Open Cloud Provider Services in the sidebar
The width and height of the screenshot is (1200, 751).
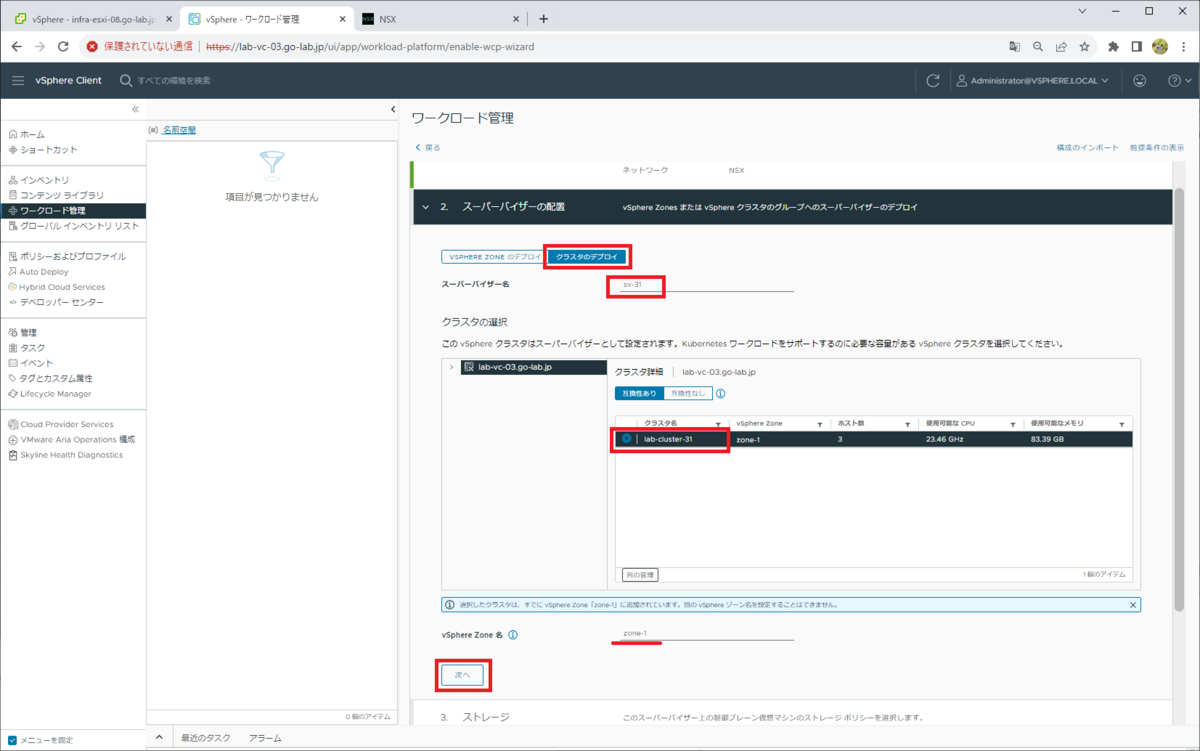(67, 424)
